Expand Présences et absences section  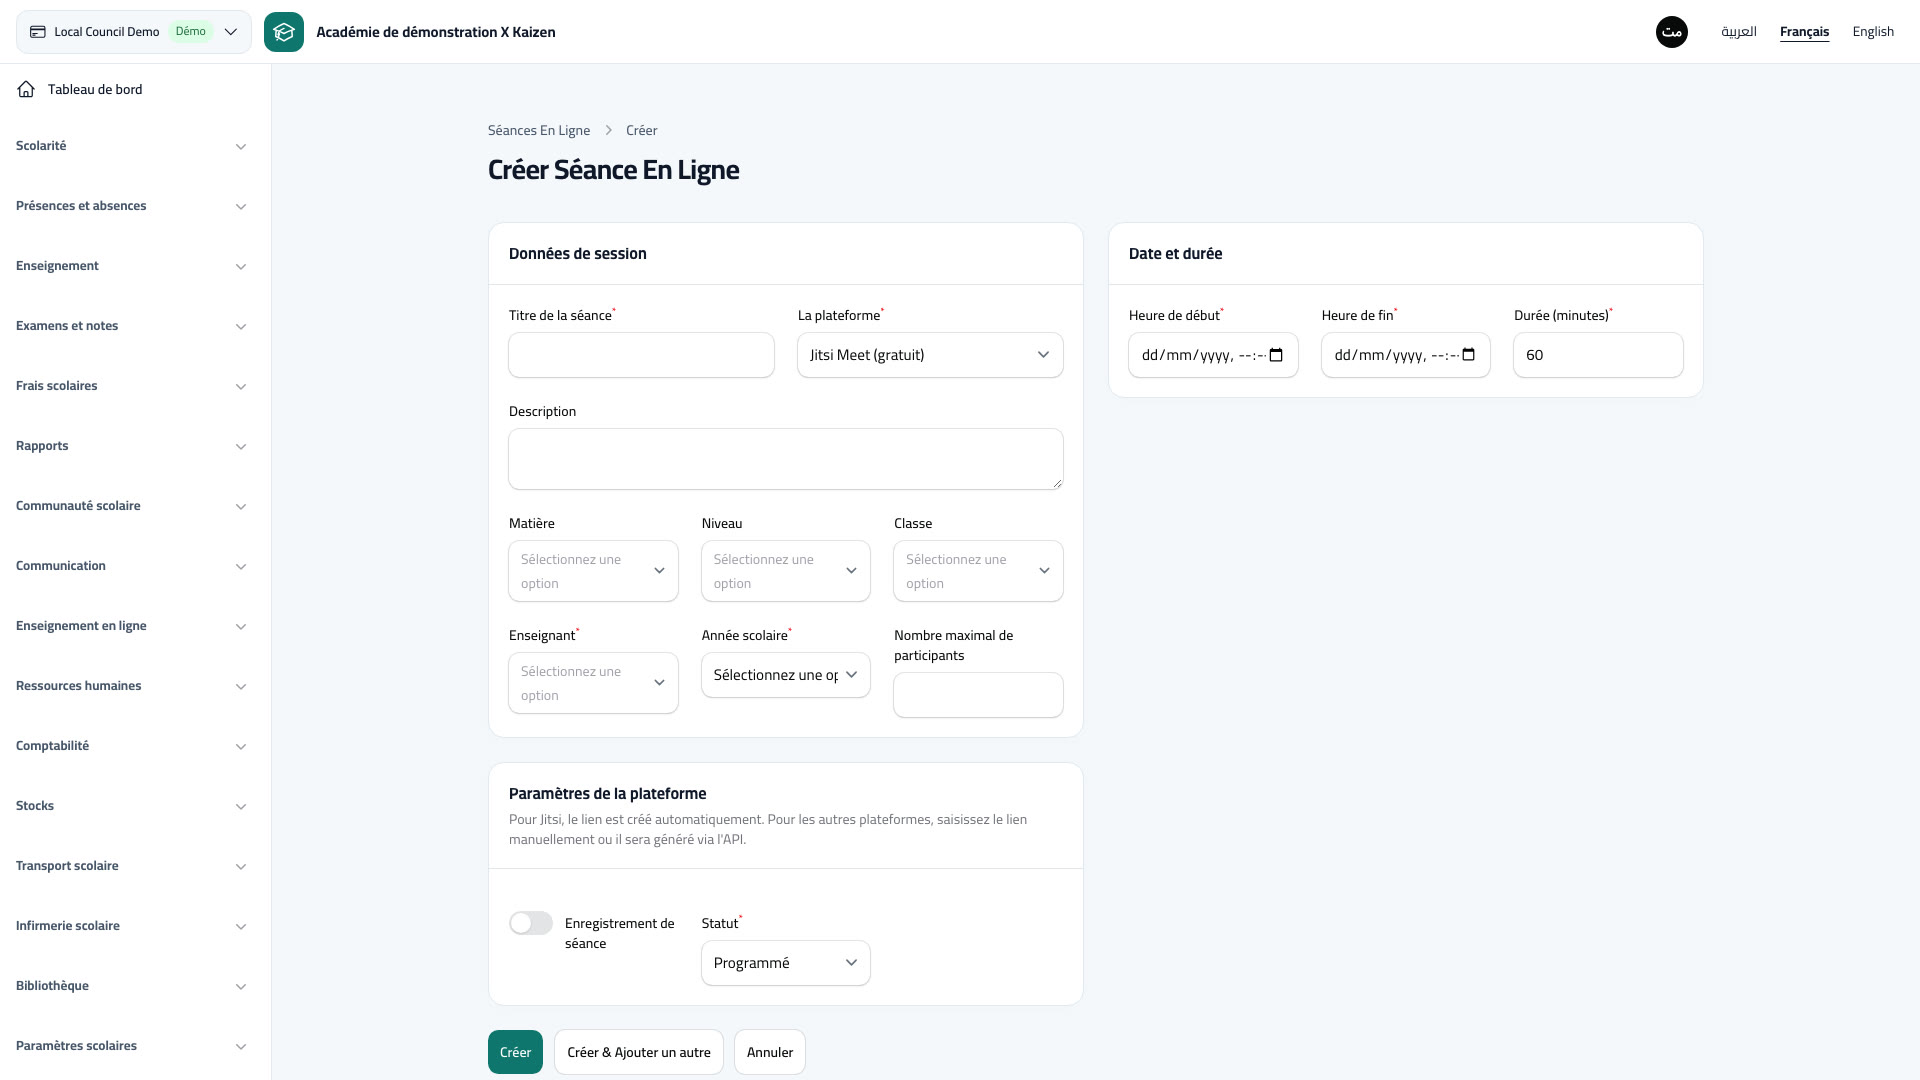pos(131,206)
